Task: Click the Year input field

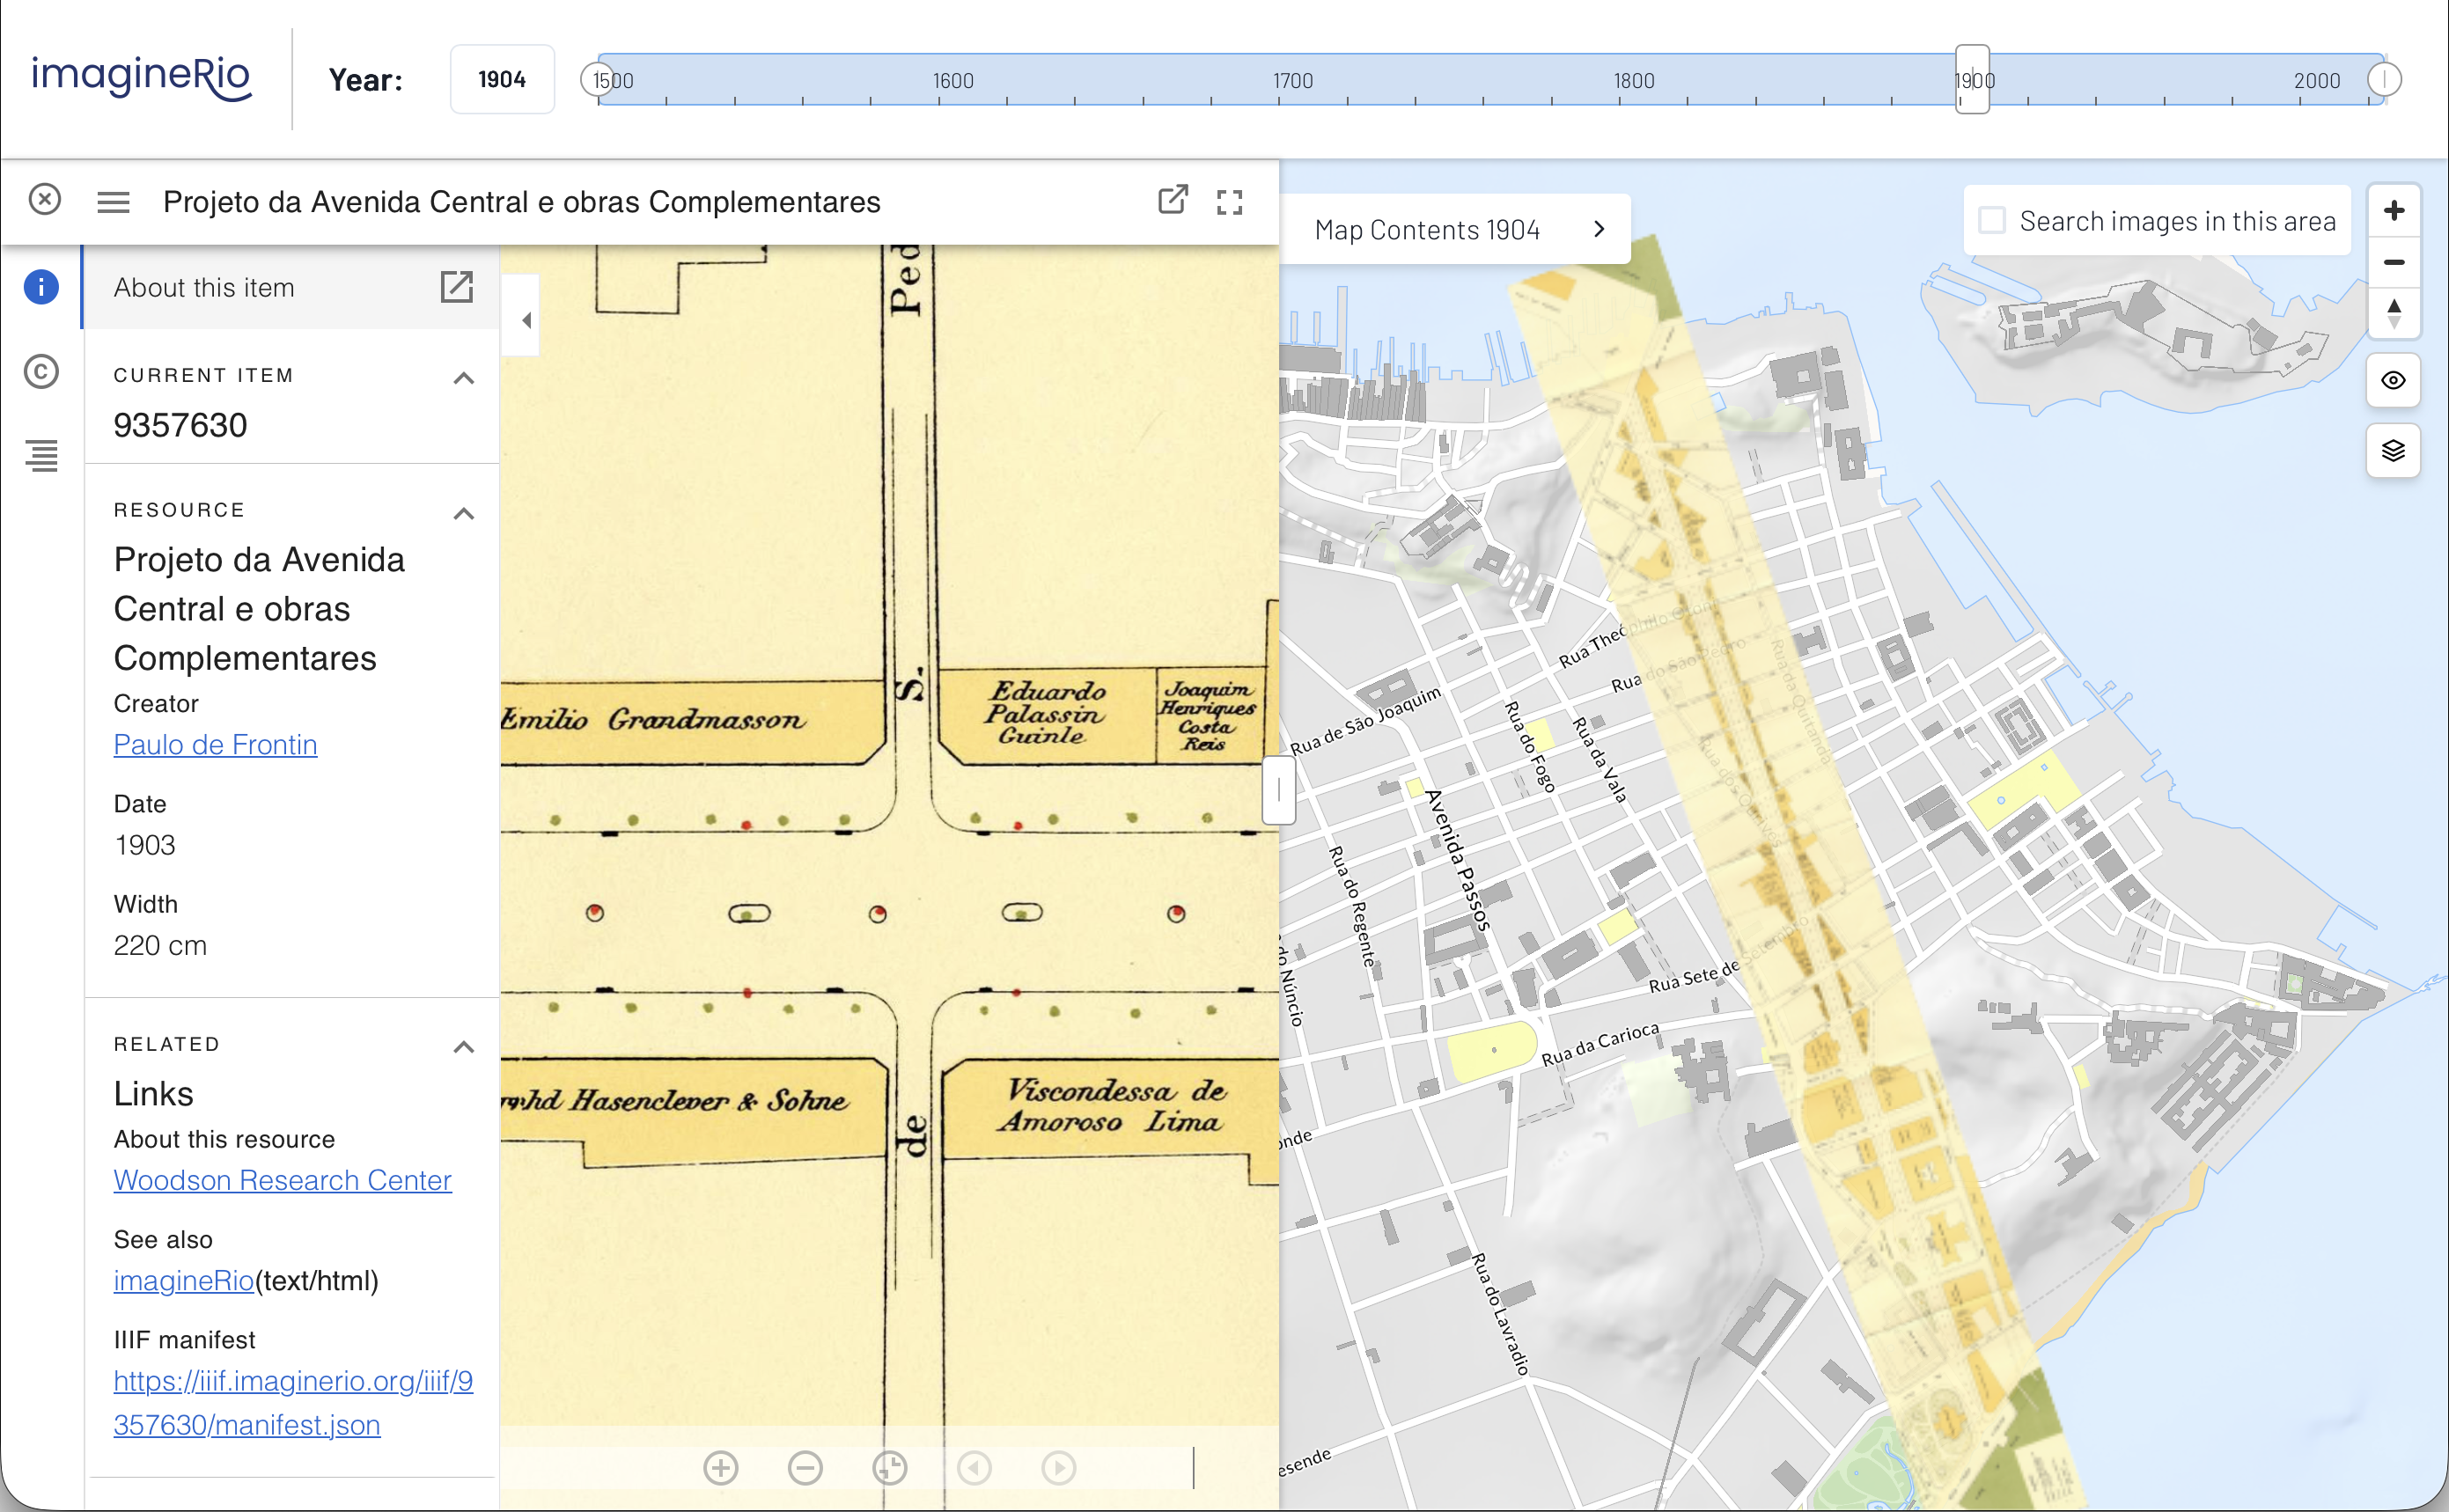Action: pos(502,79)
